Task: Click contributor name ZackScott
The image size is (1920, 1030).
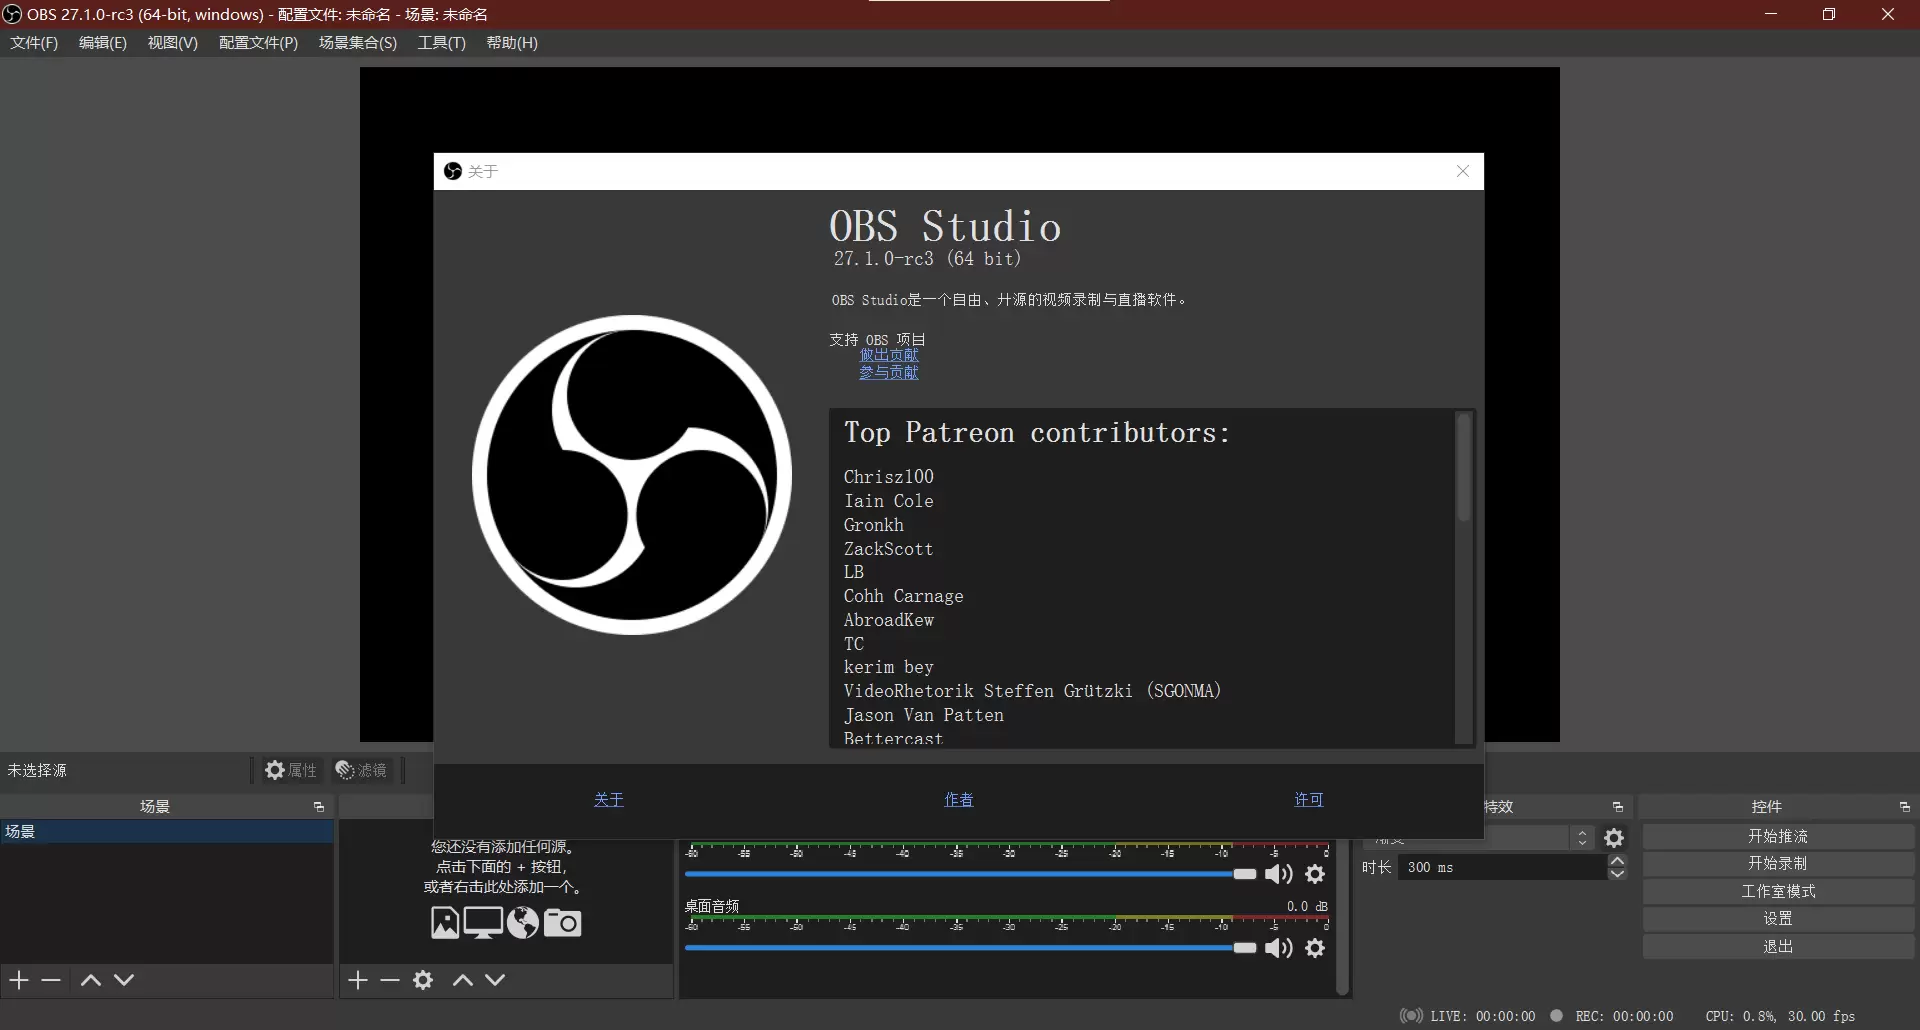Action: click(x=888, y=549)
